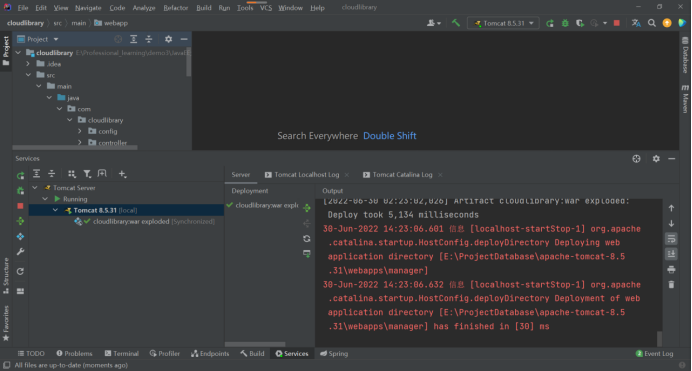
Task: Expand the .idea folder
Action: pyautogui.click(x=28, y=64)
